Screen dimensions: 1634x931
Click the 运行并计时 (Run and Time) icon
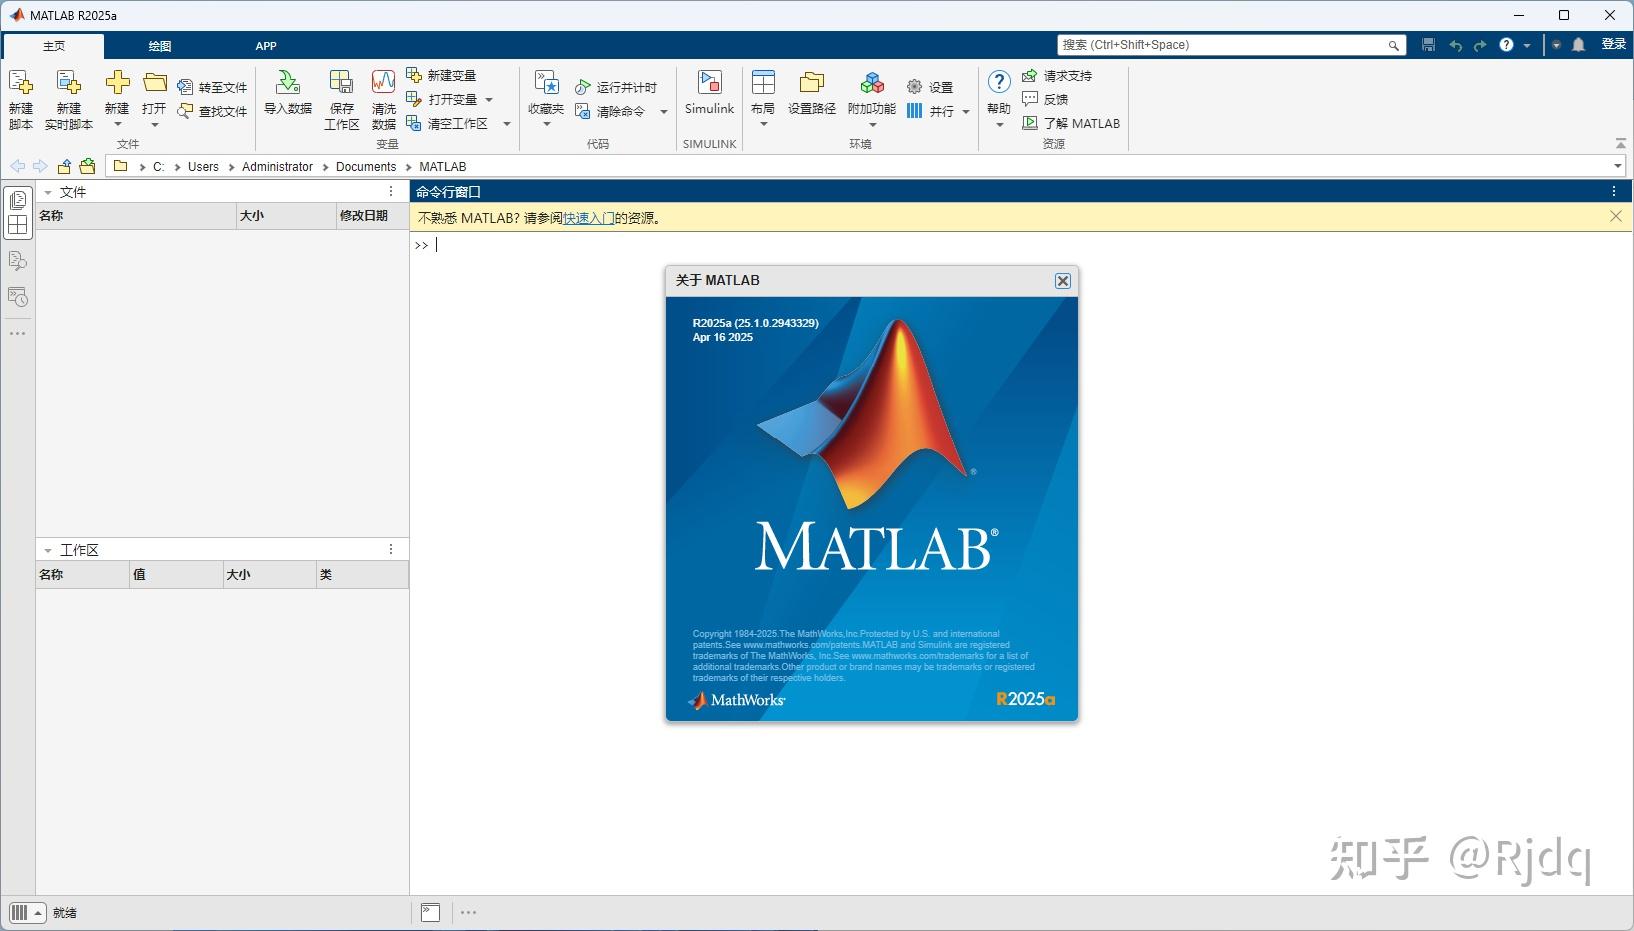tap(583, 87)
